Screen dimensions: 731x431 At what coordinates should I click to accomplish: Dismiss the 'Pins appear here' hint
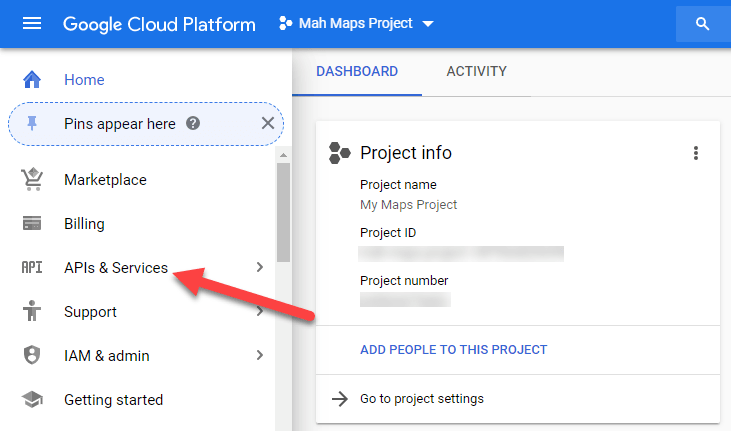pos(267,123)
